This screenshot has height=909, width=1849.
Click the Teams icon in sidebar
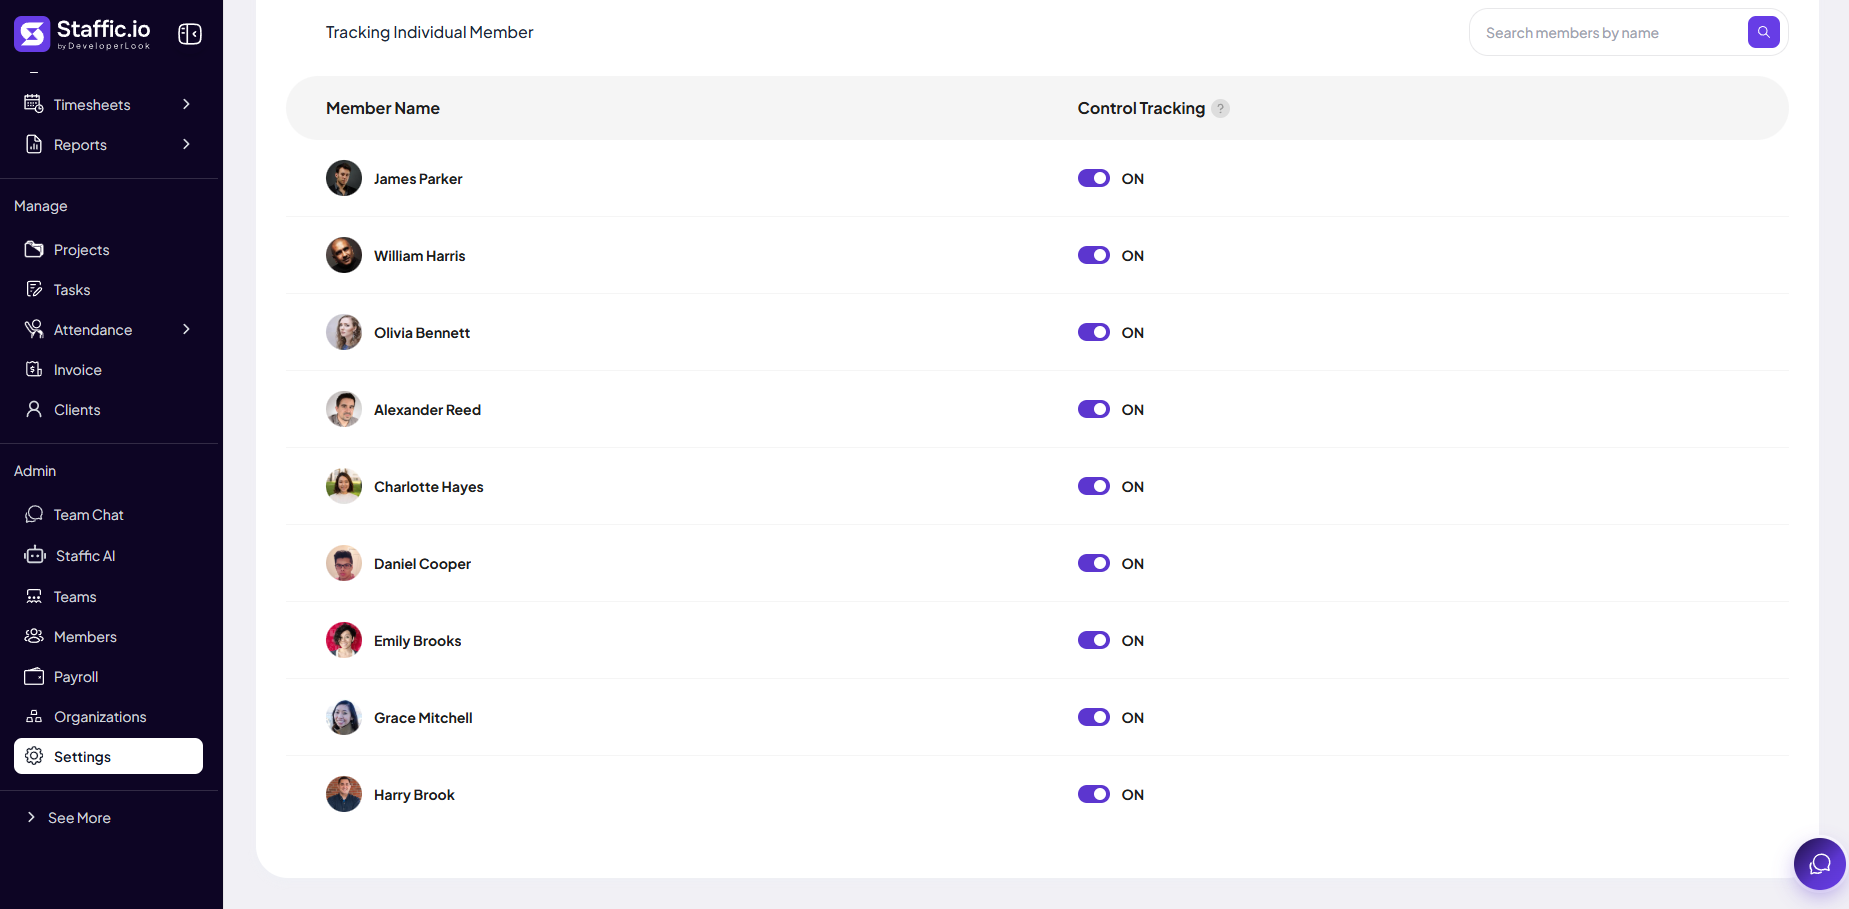34,596
